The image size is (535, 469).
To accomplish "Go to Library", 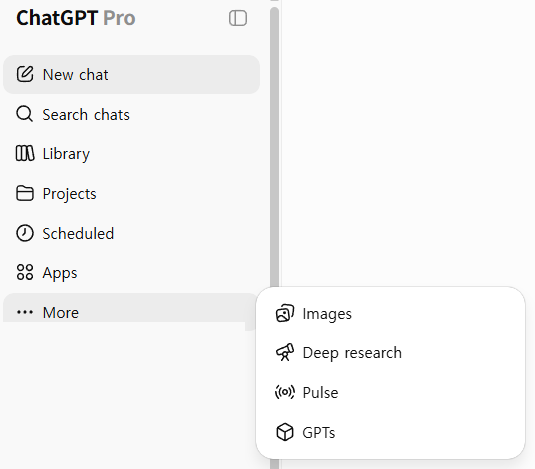I will (131, 153).
